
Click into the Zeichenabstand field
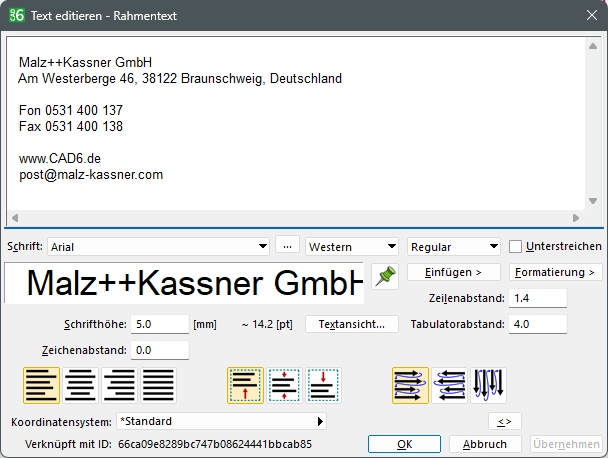(160, 350)
